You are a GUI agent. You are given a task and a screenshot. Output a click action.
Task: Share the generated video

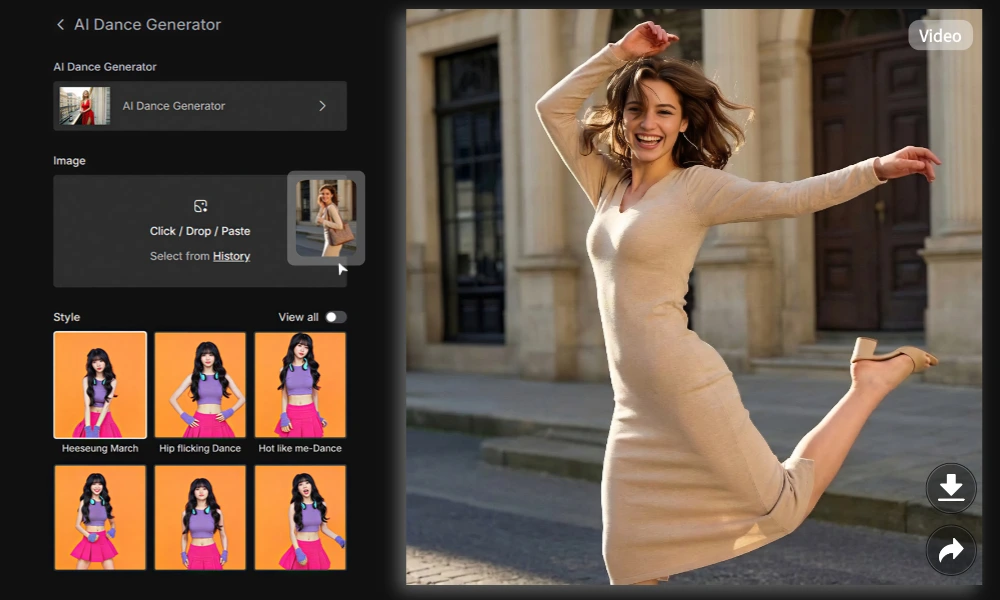pyautogui.click(x=950, y=550)
